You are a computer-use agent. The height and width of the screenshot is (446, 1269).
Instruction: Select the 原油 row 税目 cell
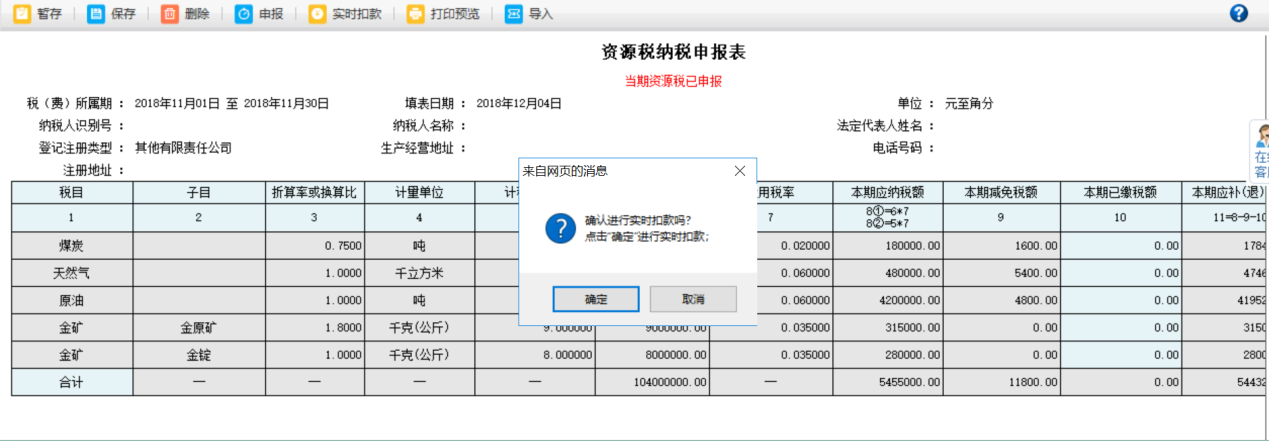tap(71, 300)
